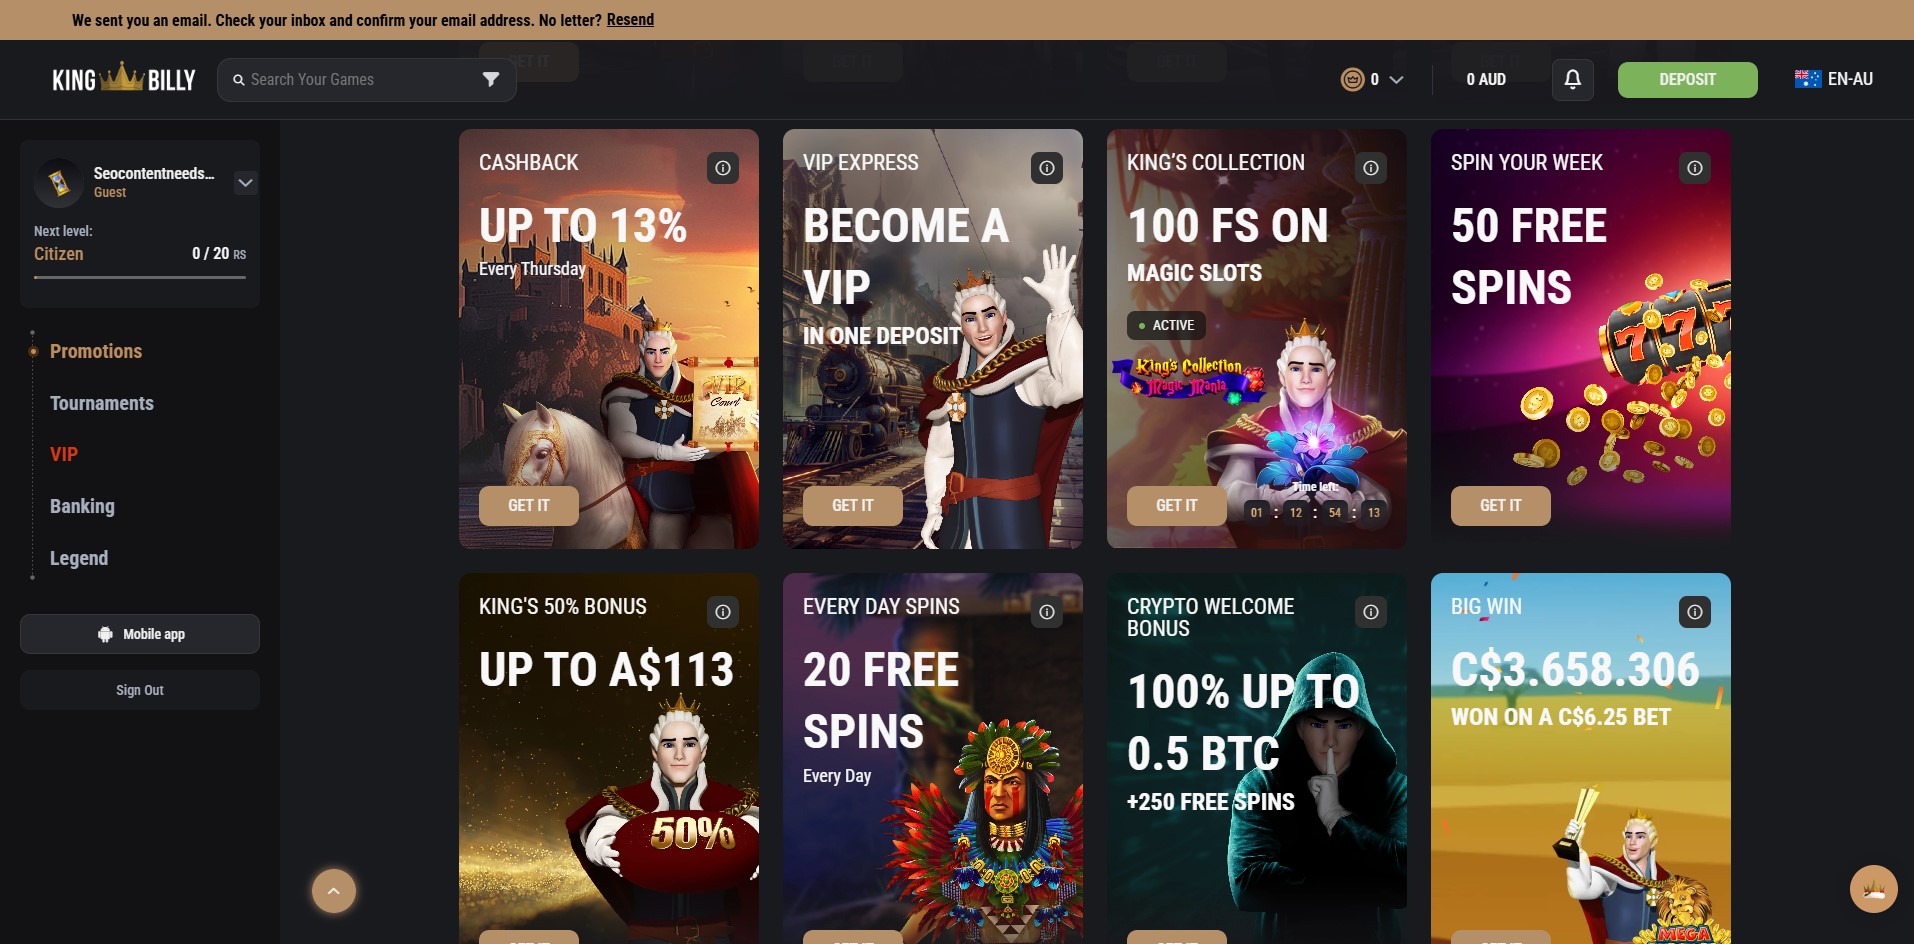1914x944 pixels.
Task: Open Crypto Welcome Bonus info icon
Action: click(1371, 612)
